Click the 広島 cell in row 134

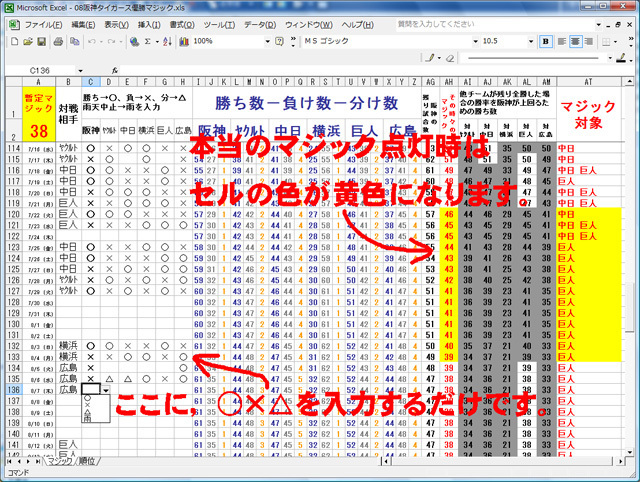pyautogui.click(x=68, y=368)
